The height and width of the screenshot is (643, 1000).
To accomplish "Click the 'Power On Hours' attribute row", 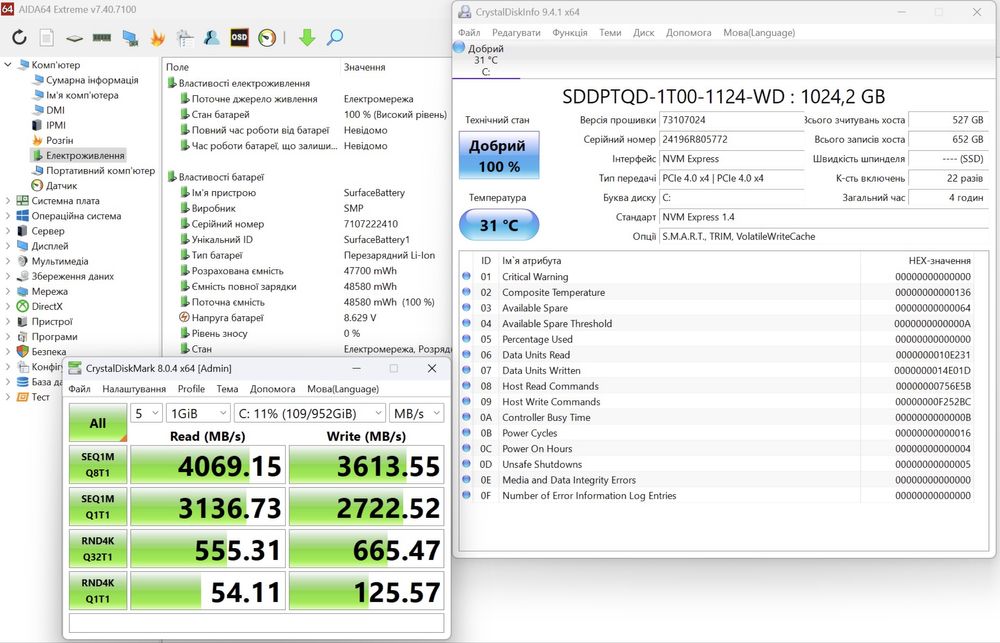I will [x=717, y=448].
